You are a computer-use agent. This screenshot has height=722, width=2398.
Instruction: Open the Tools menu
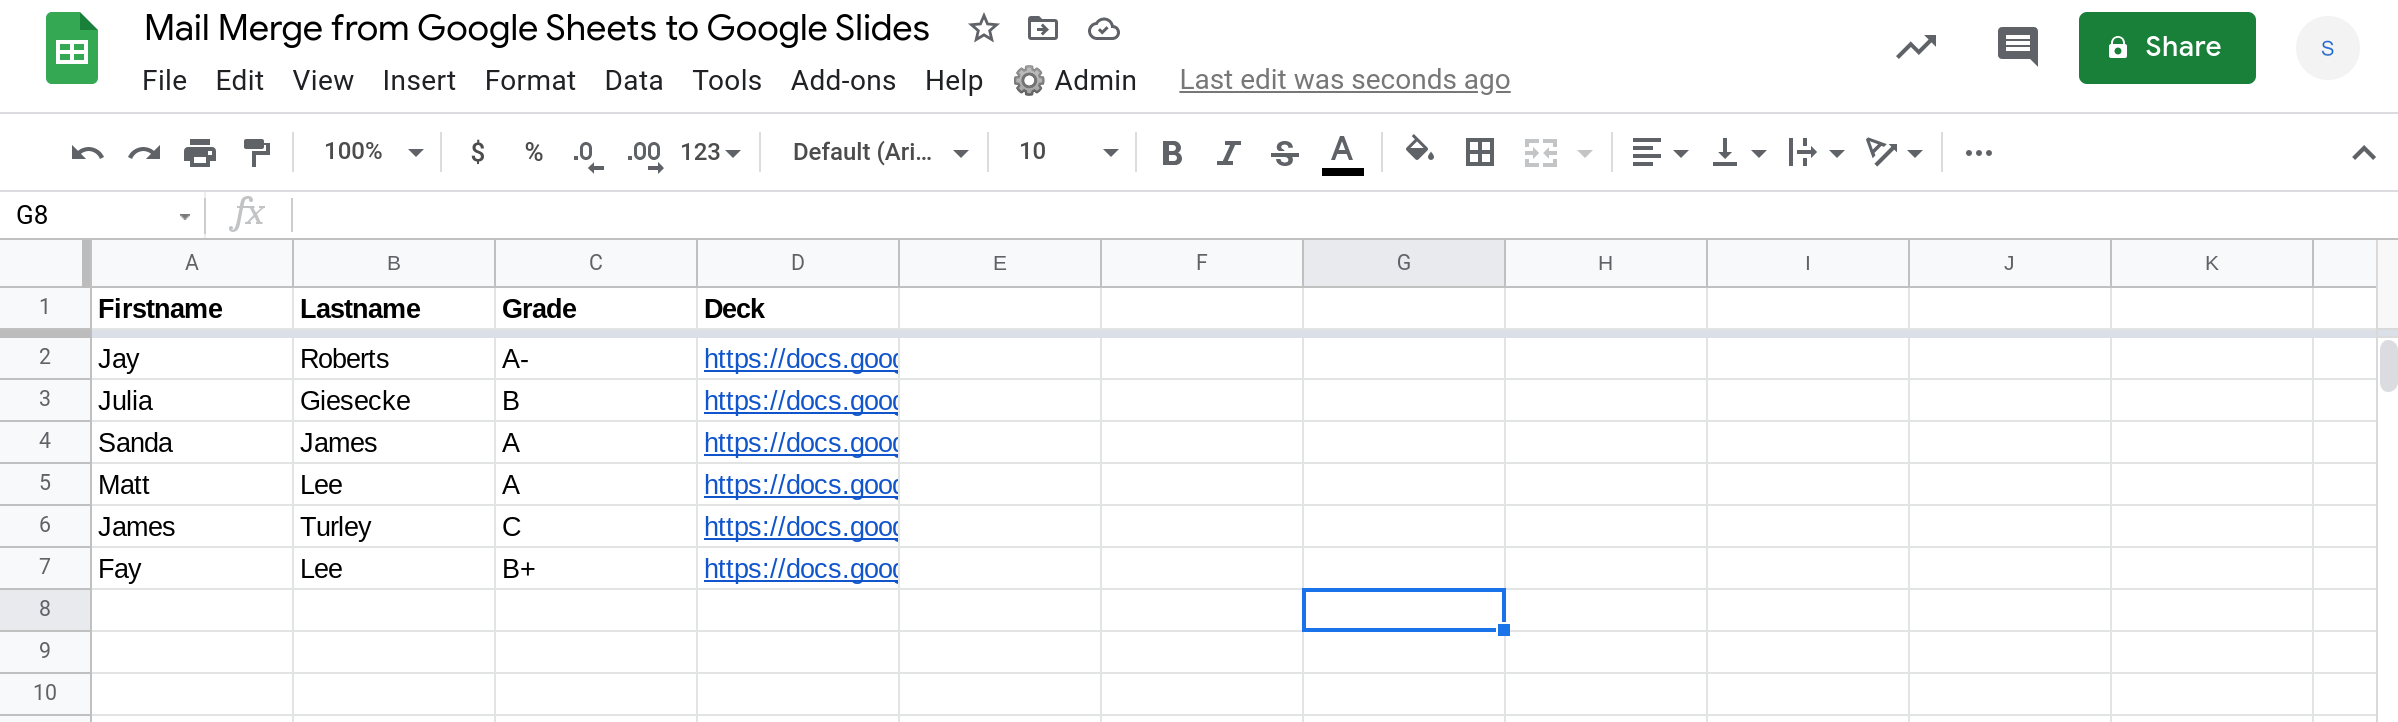(x=727, y=80)
